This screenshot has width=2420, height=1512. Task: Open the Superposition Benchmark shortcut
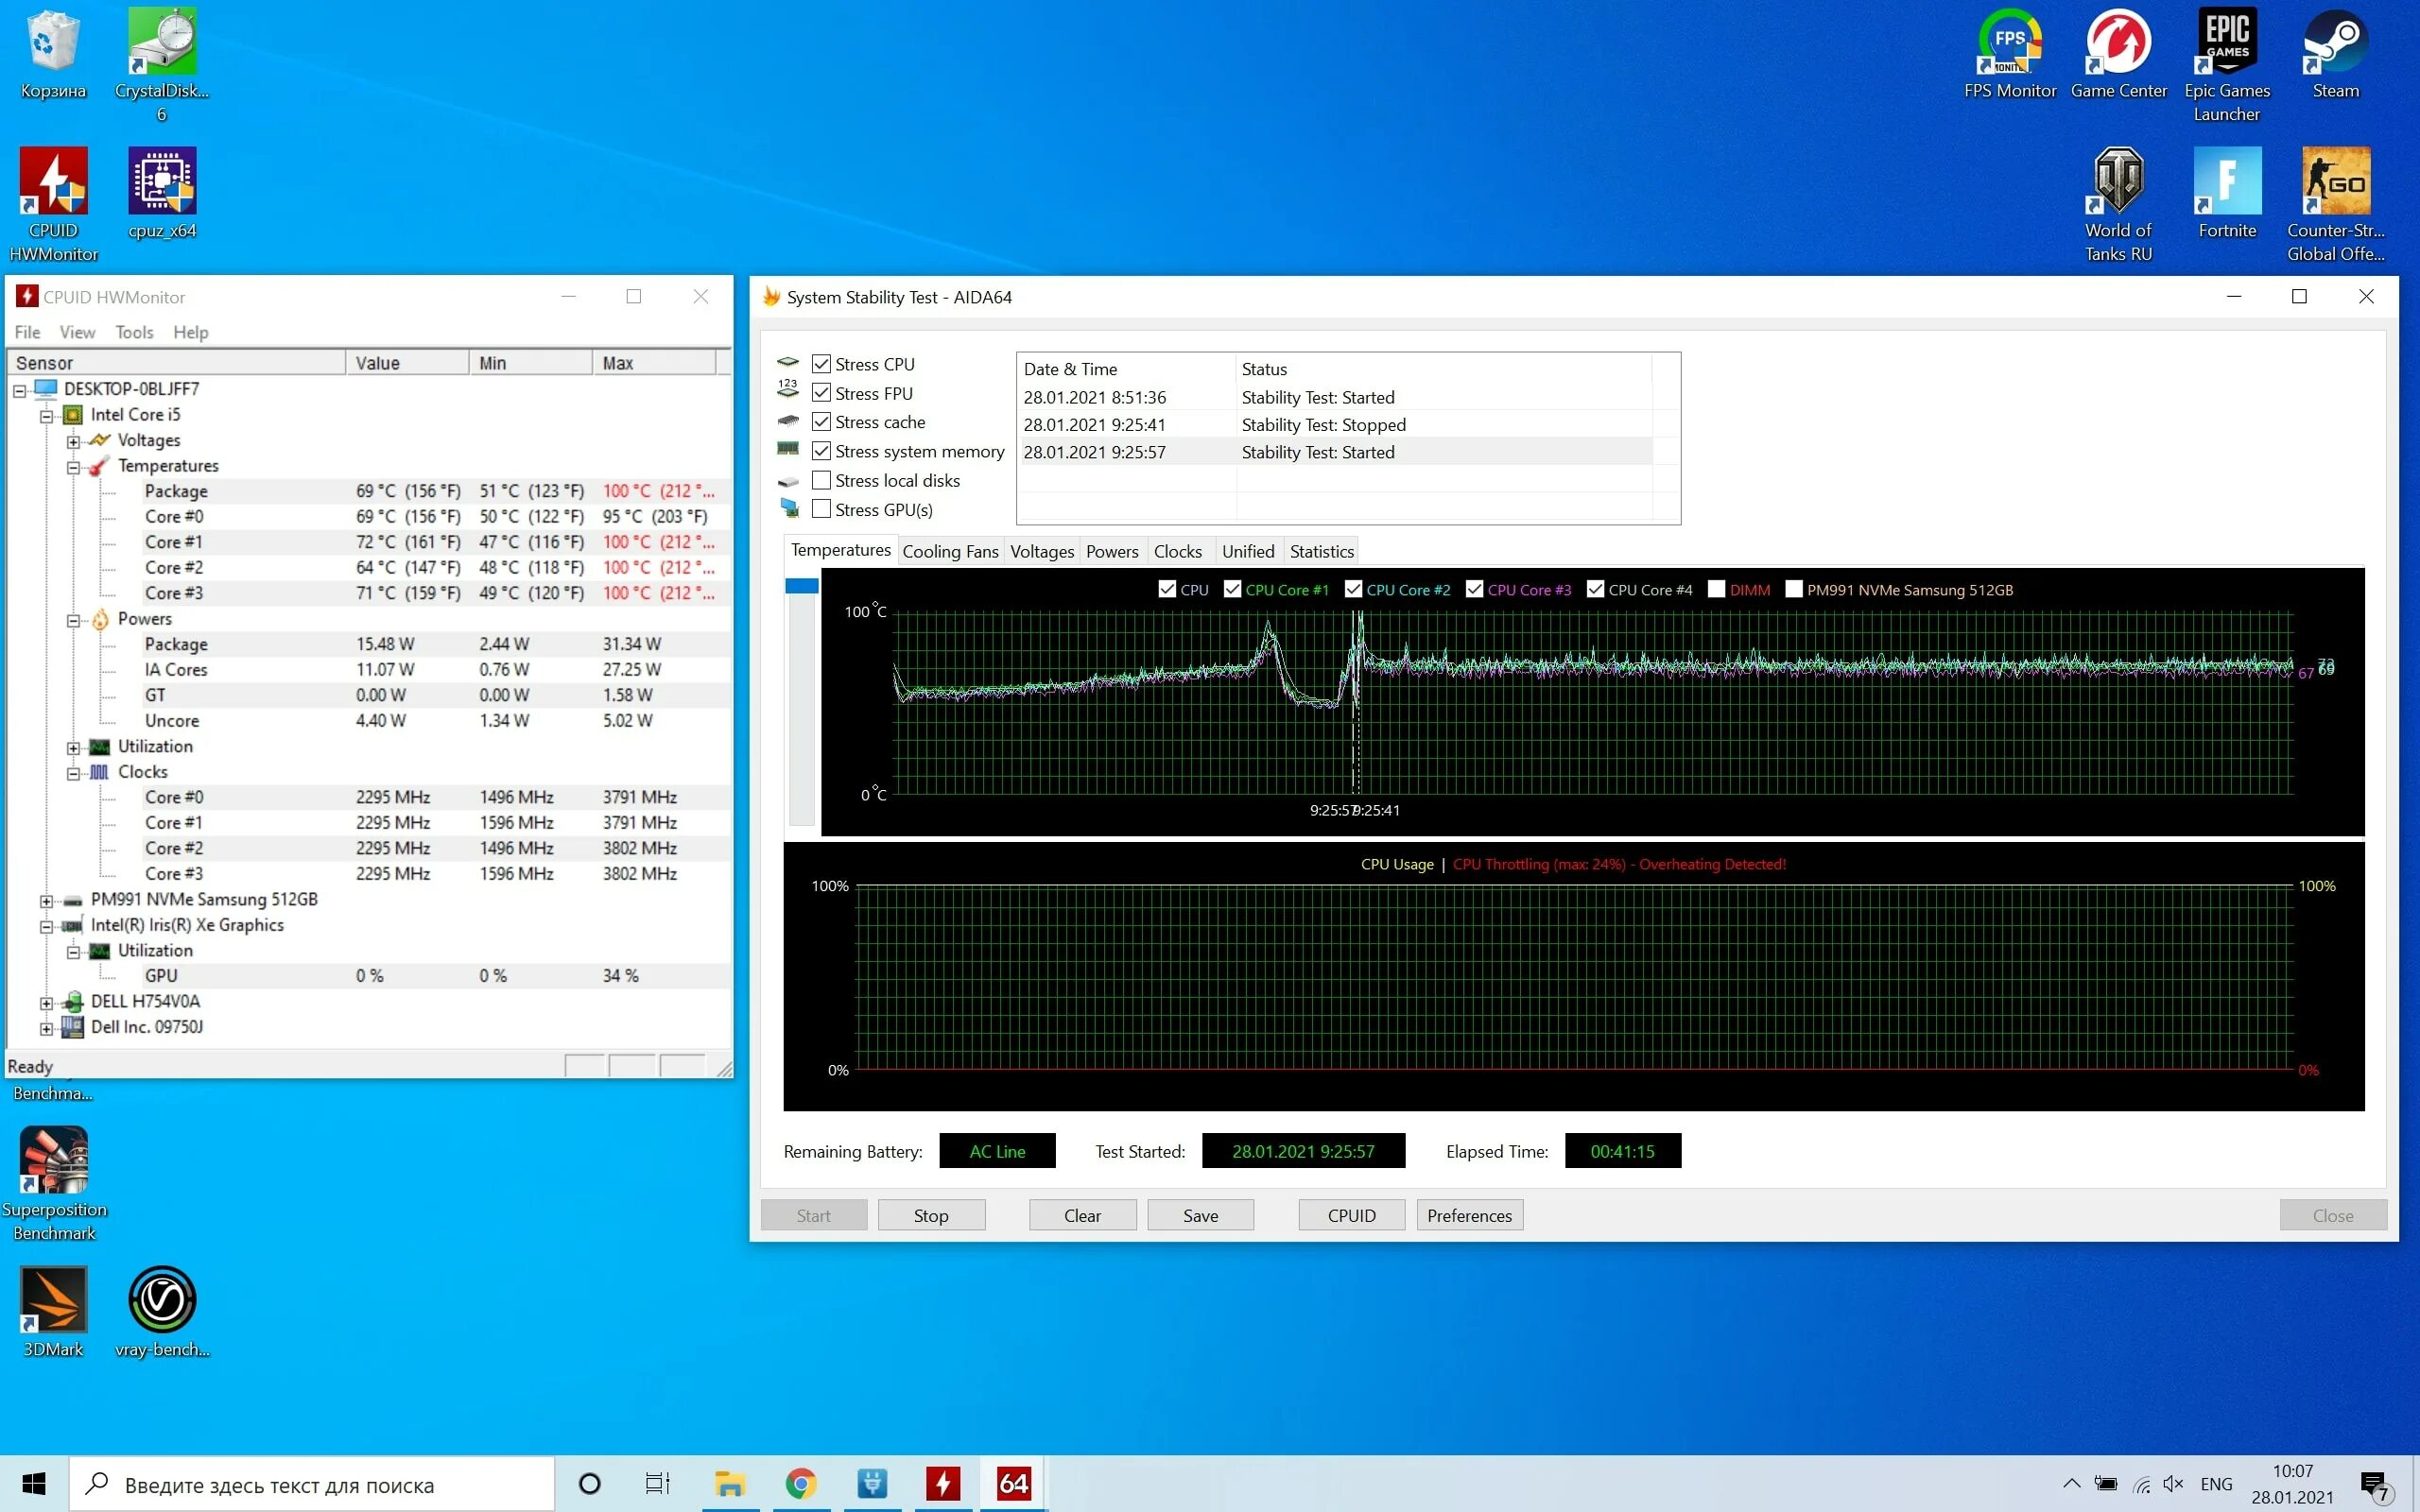click(x=53, y=1160)
